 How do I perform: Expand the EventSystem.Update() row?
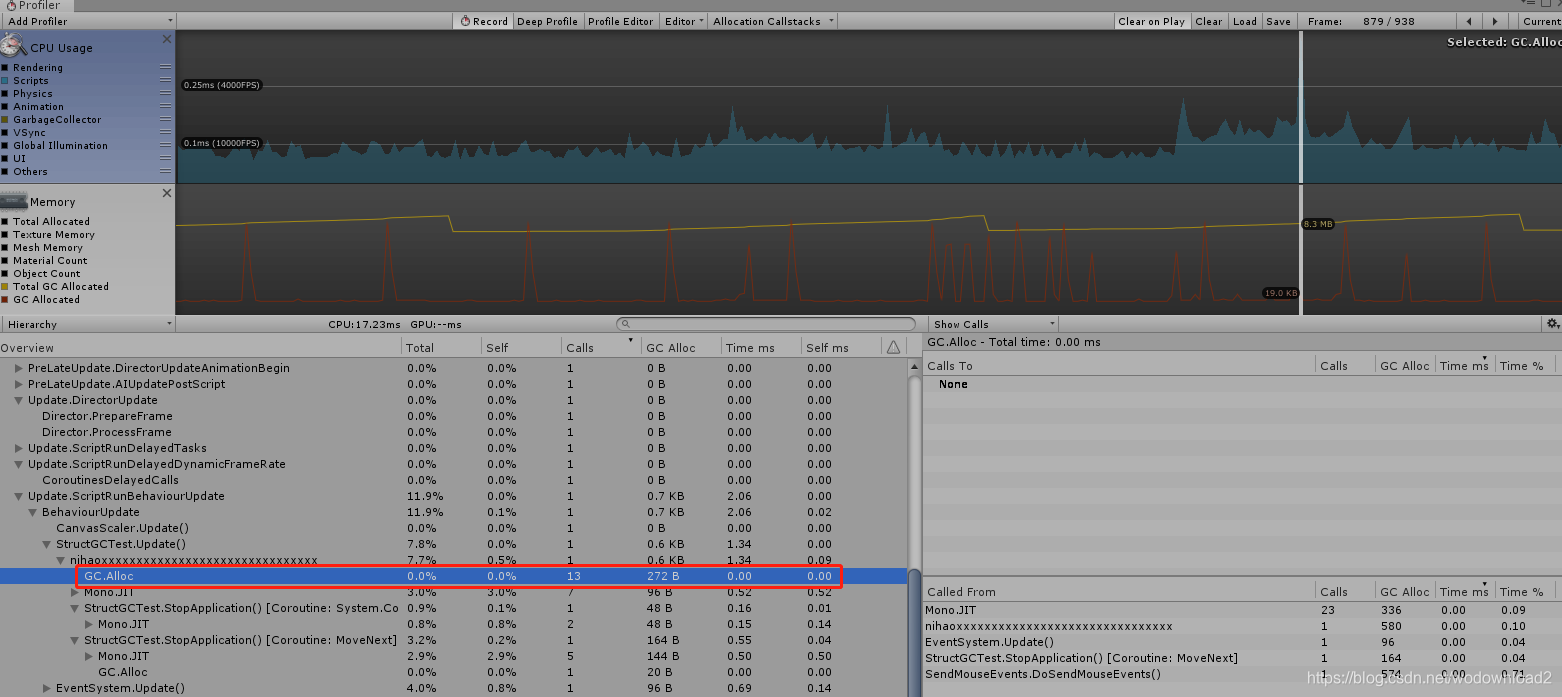[x=47, y=688]
